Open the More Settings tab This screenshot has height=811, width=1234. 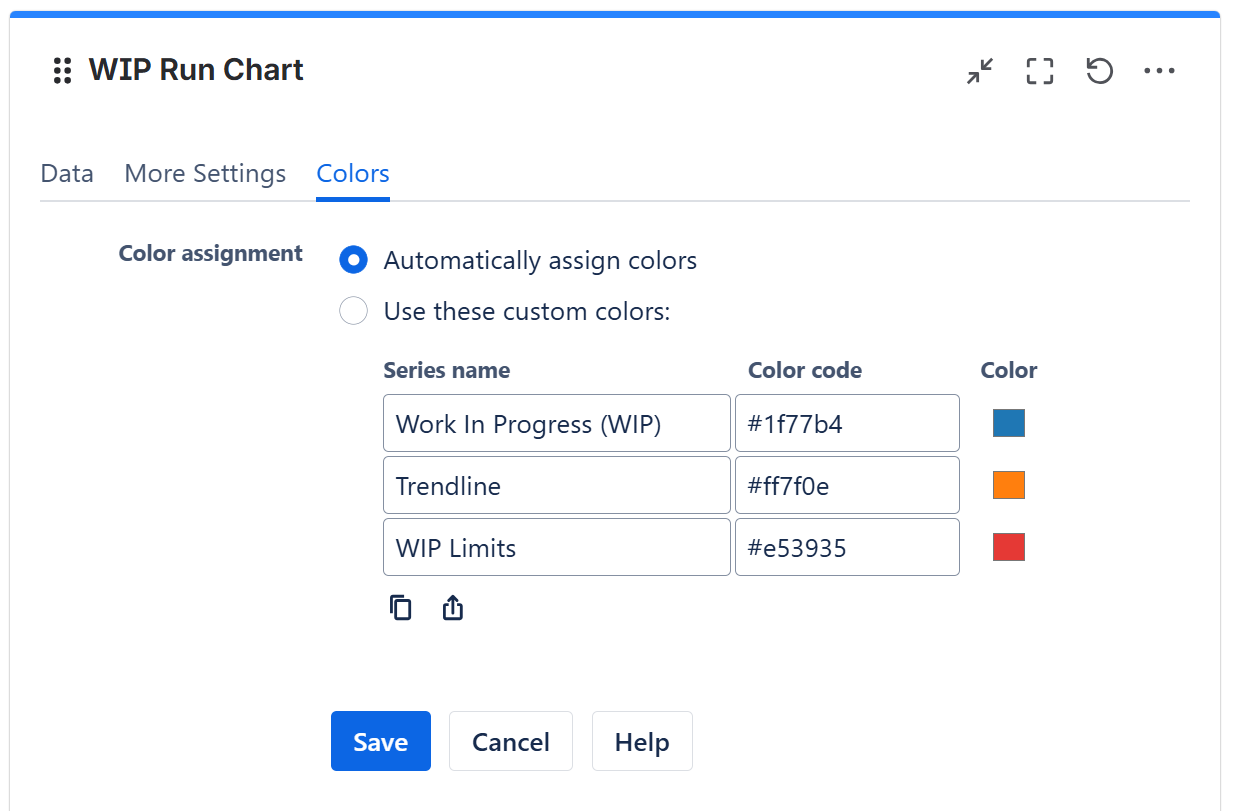point(205,173)
